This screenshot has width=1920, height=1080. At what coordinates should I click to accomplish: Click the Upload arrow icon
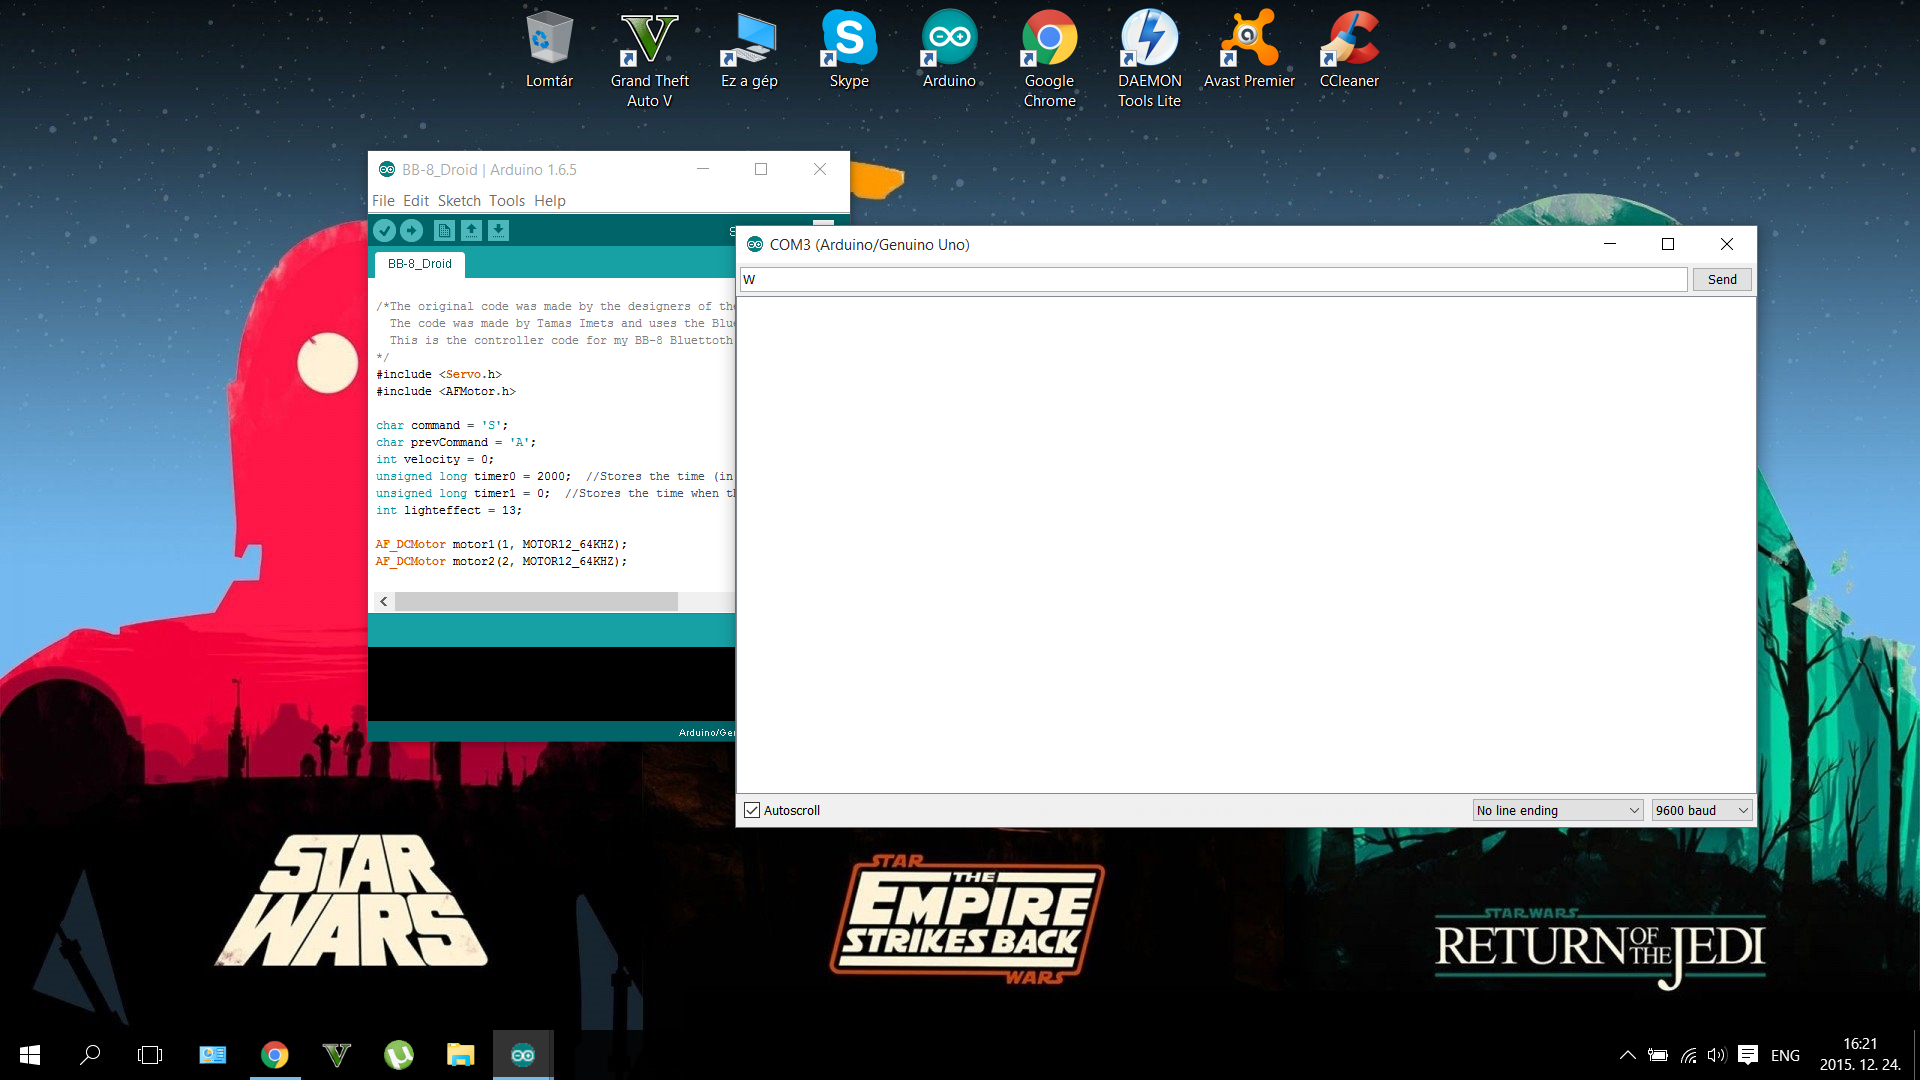click(411, 231)
